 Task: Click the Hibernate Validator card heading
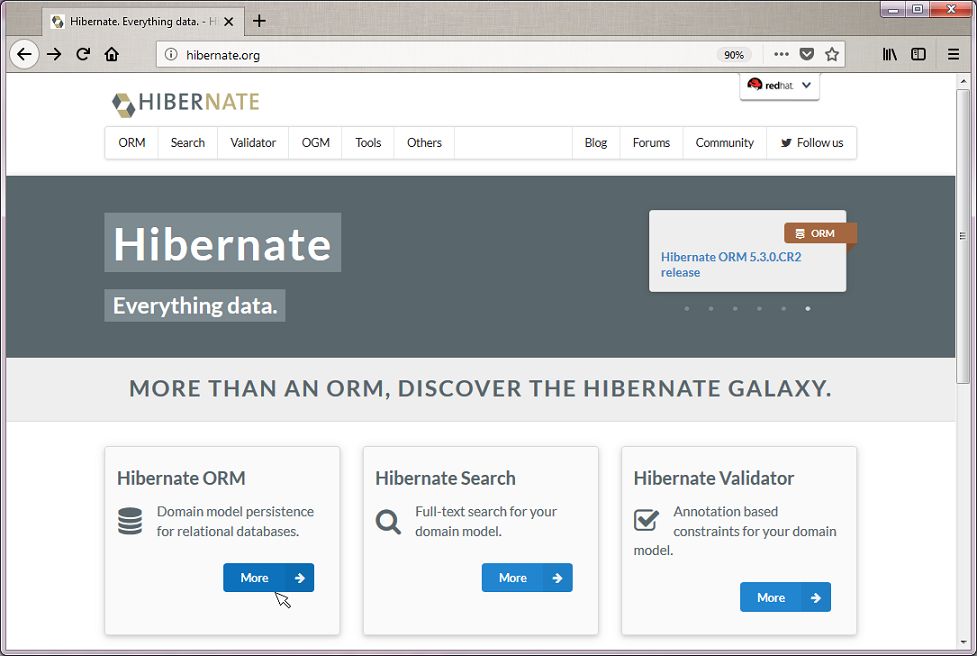coord(713,478)
